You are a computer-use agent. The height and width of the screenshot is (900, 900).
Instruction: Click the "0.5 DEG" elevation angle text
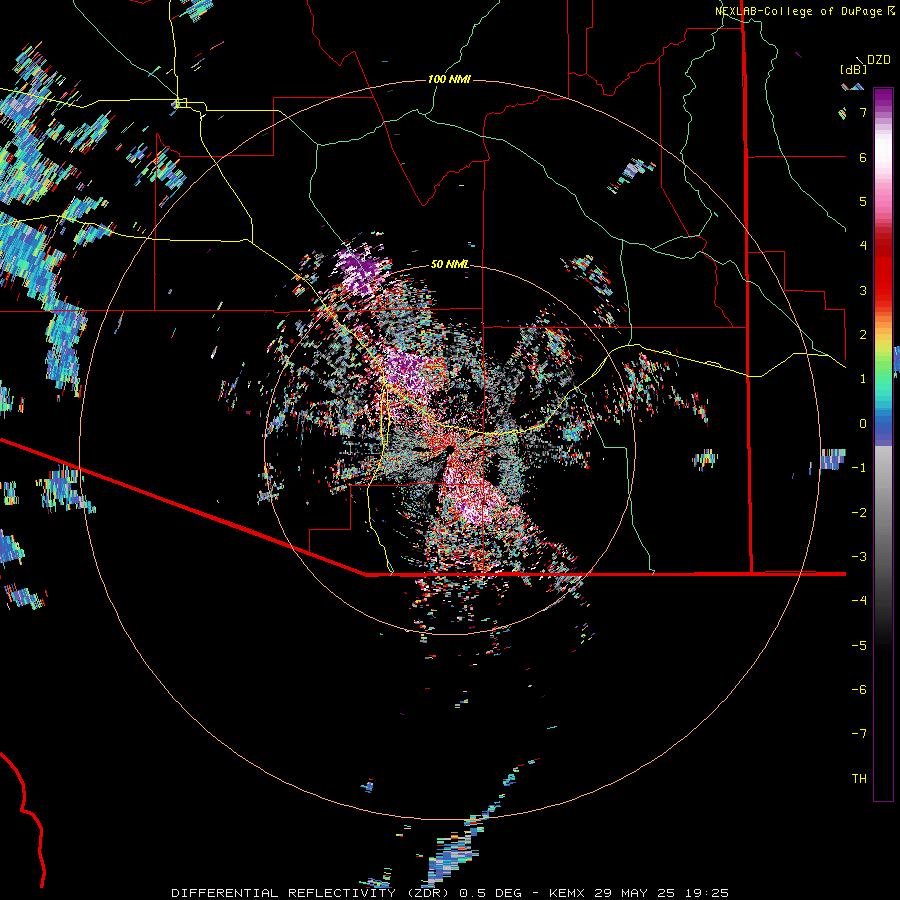[490, 893]
